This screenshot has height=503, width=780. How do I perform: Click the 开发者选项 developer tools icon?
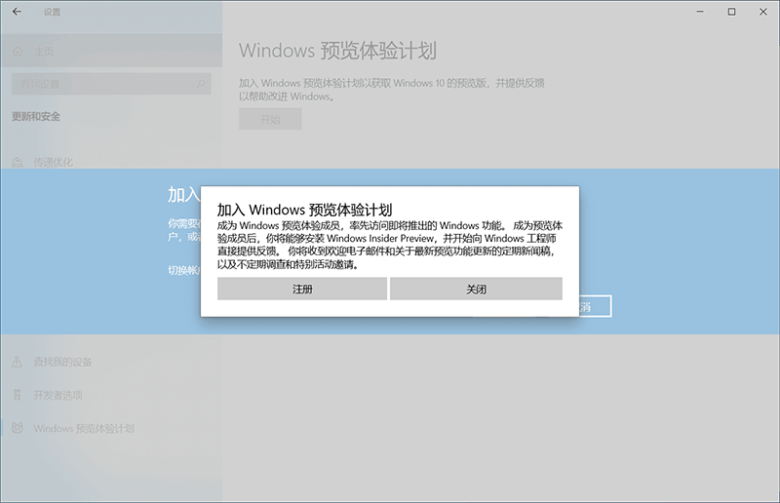[x=17, y=395]
